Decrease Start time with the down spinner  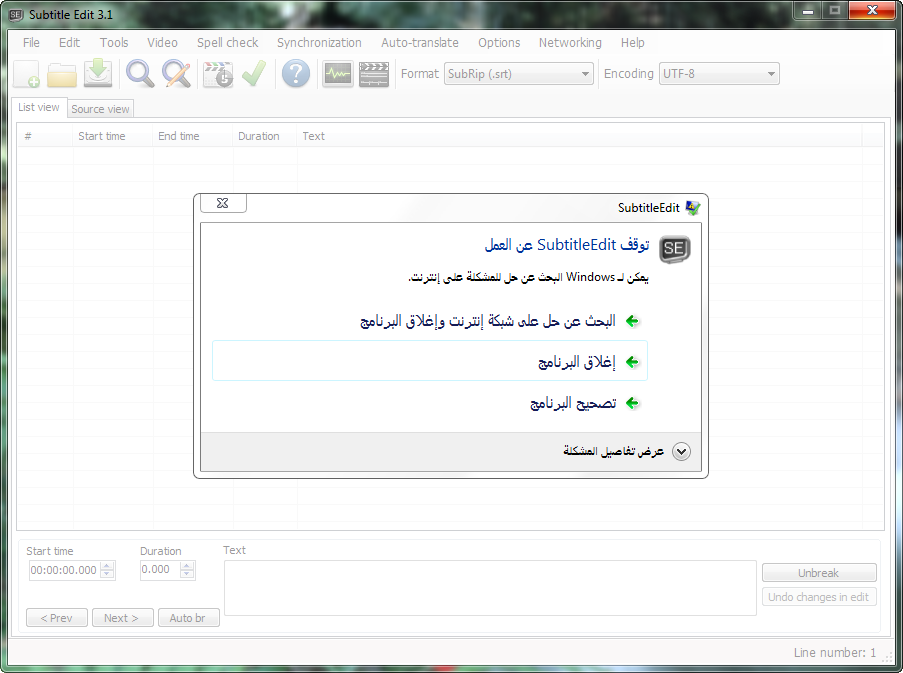pos(107,574)
